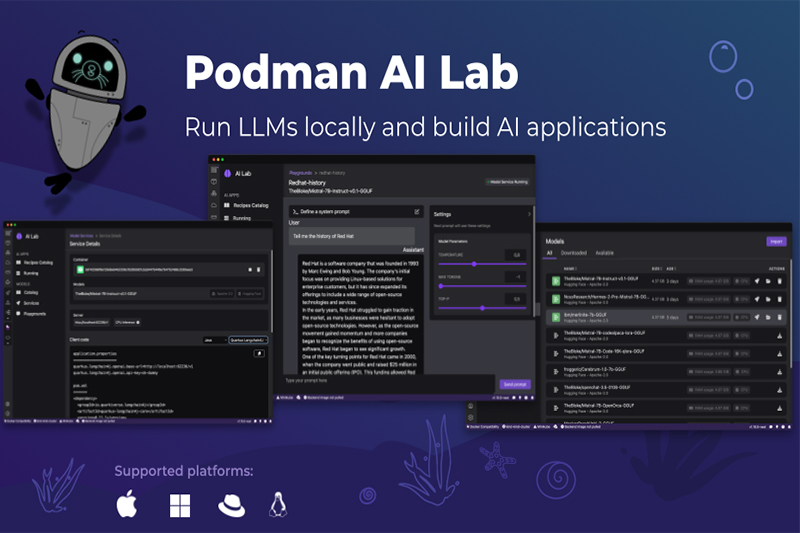Screen dimensions: 800x533
Task: Adjust the Top-P slider
Action: click(x=482, y=308)
